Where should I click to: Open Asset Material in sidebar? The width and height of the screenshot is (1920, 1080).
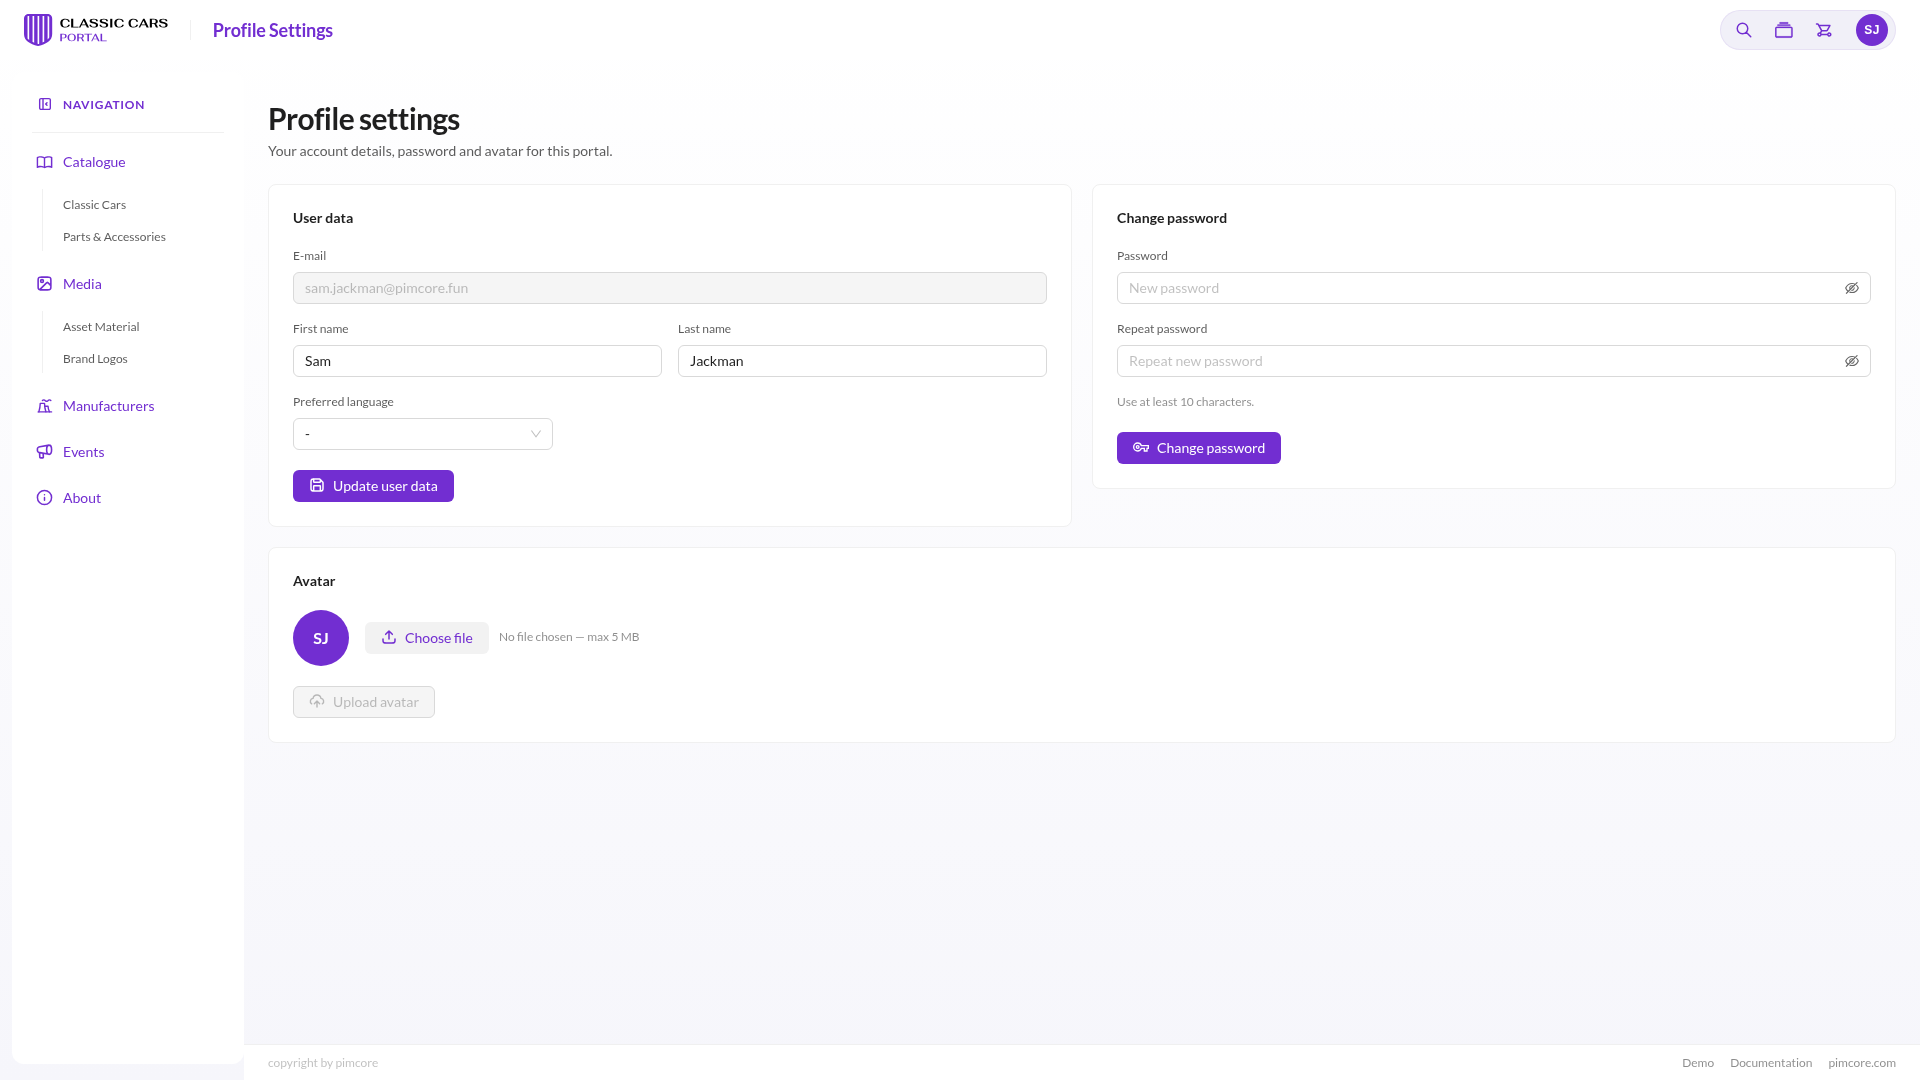click(101, 327)
